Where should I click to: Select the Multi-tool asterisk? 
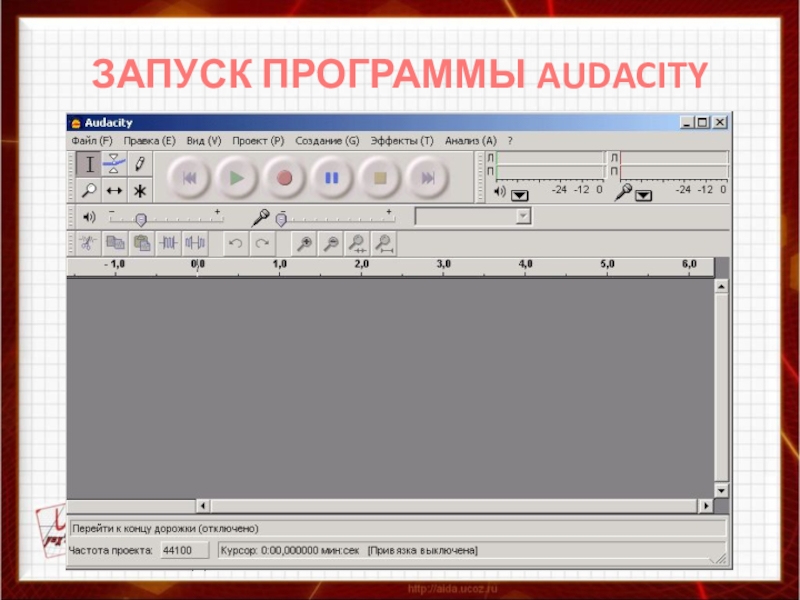coord(140,190)
